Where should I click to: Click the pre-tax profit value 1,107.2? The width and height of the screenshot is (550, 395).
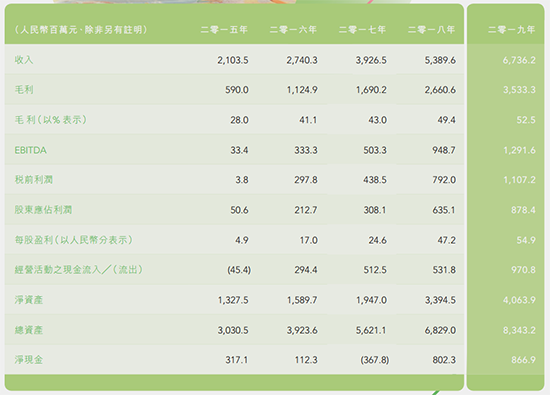519,180
